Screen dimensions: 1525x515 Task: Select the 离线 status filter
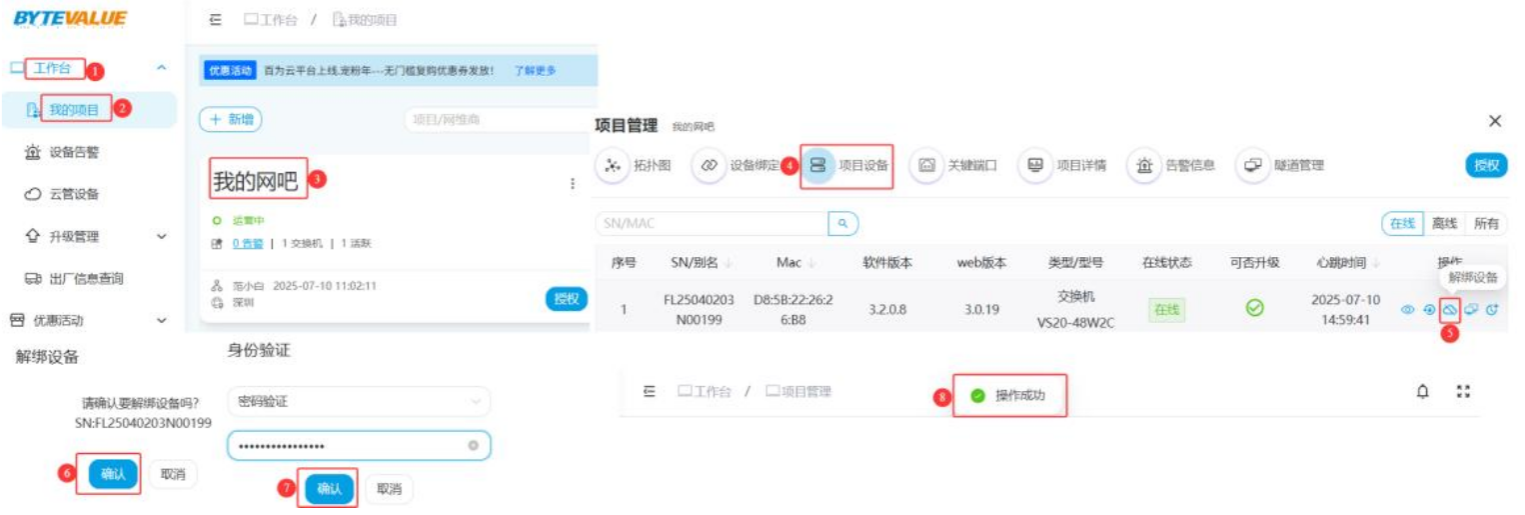[x=1444, y=224]
